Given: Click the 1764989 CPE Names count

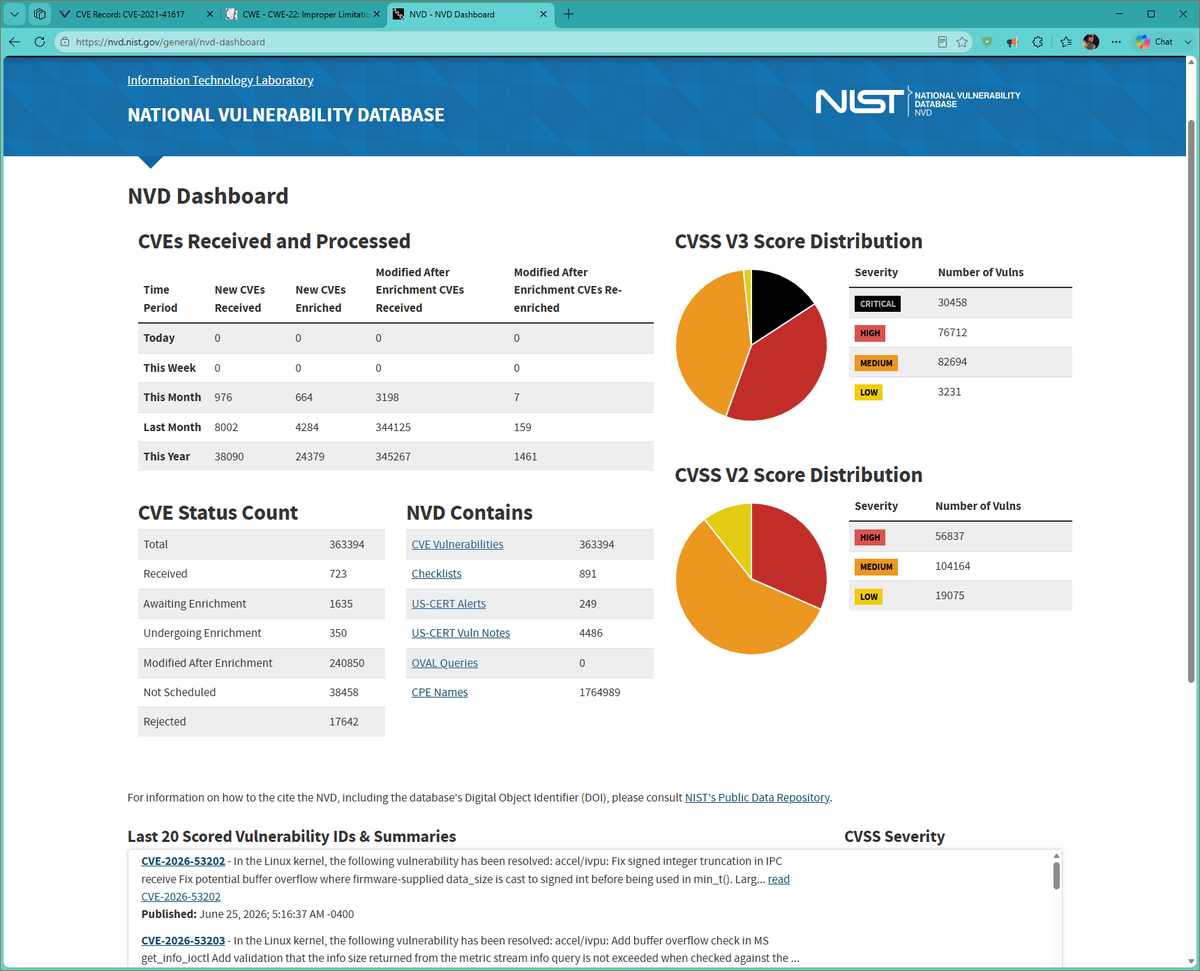Looking at the screenshot, I should [600, 692].
